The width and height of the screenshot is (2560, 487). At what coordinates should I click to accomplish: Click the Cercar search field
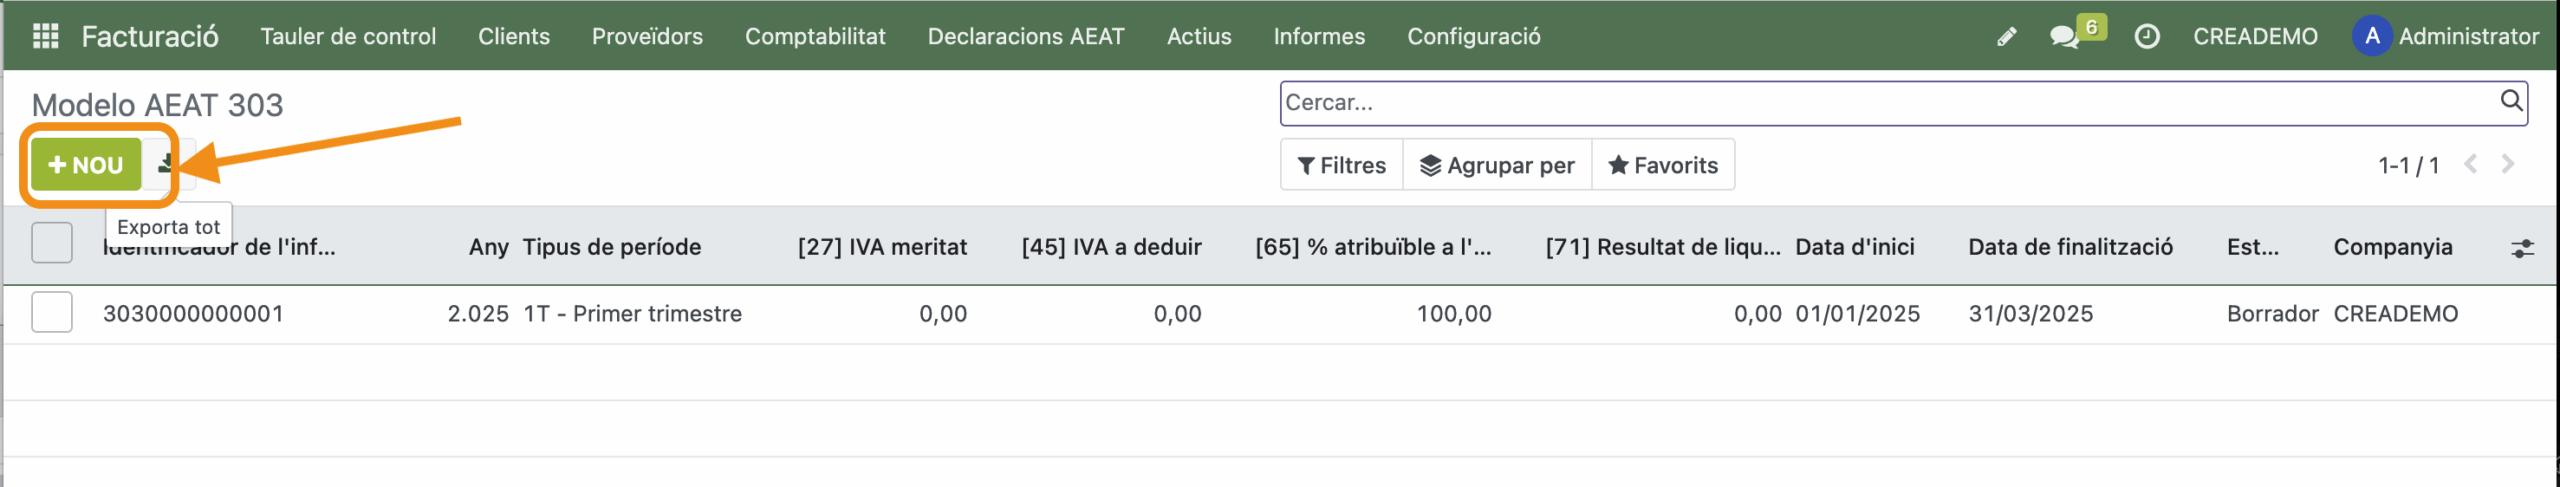[x=1880, y=103]
